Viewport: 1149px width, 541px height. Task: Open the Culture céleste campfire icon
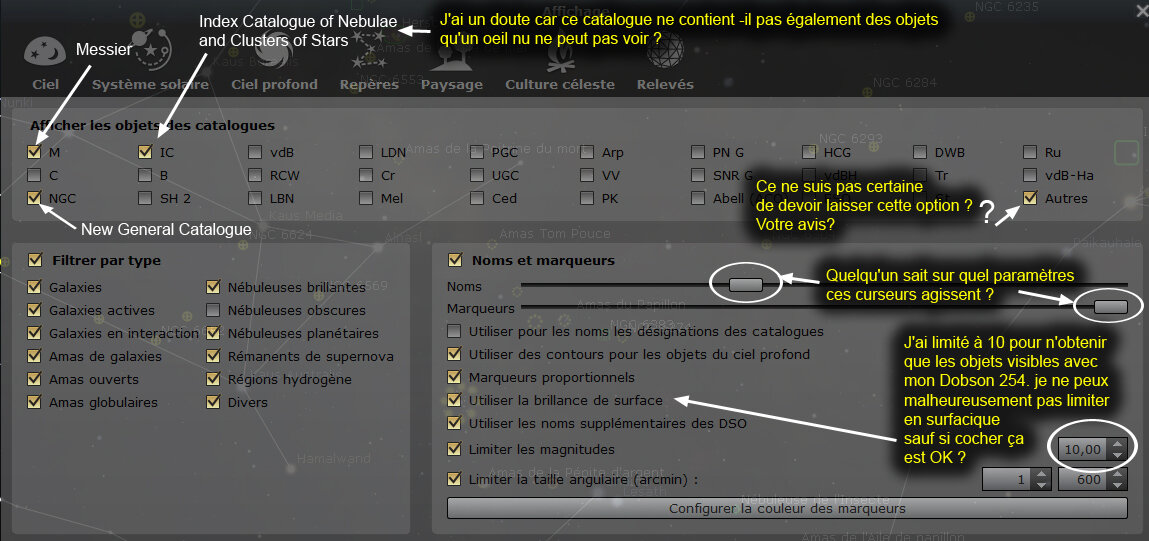(x=560, y=53)
